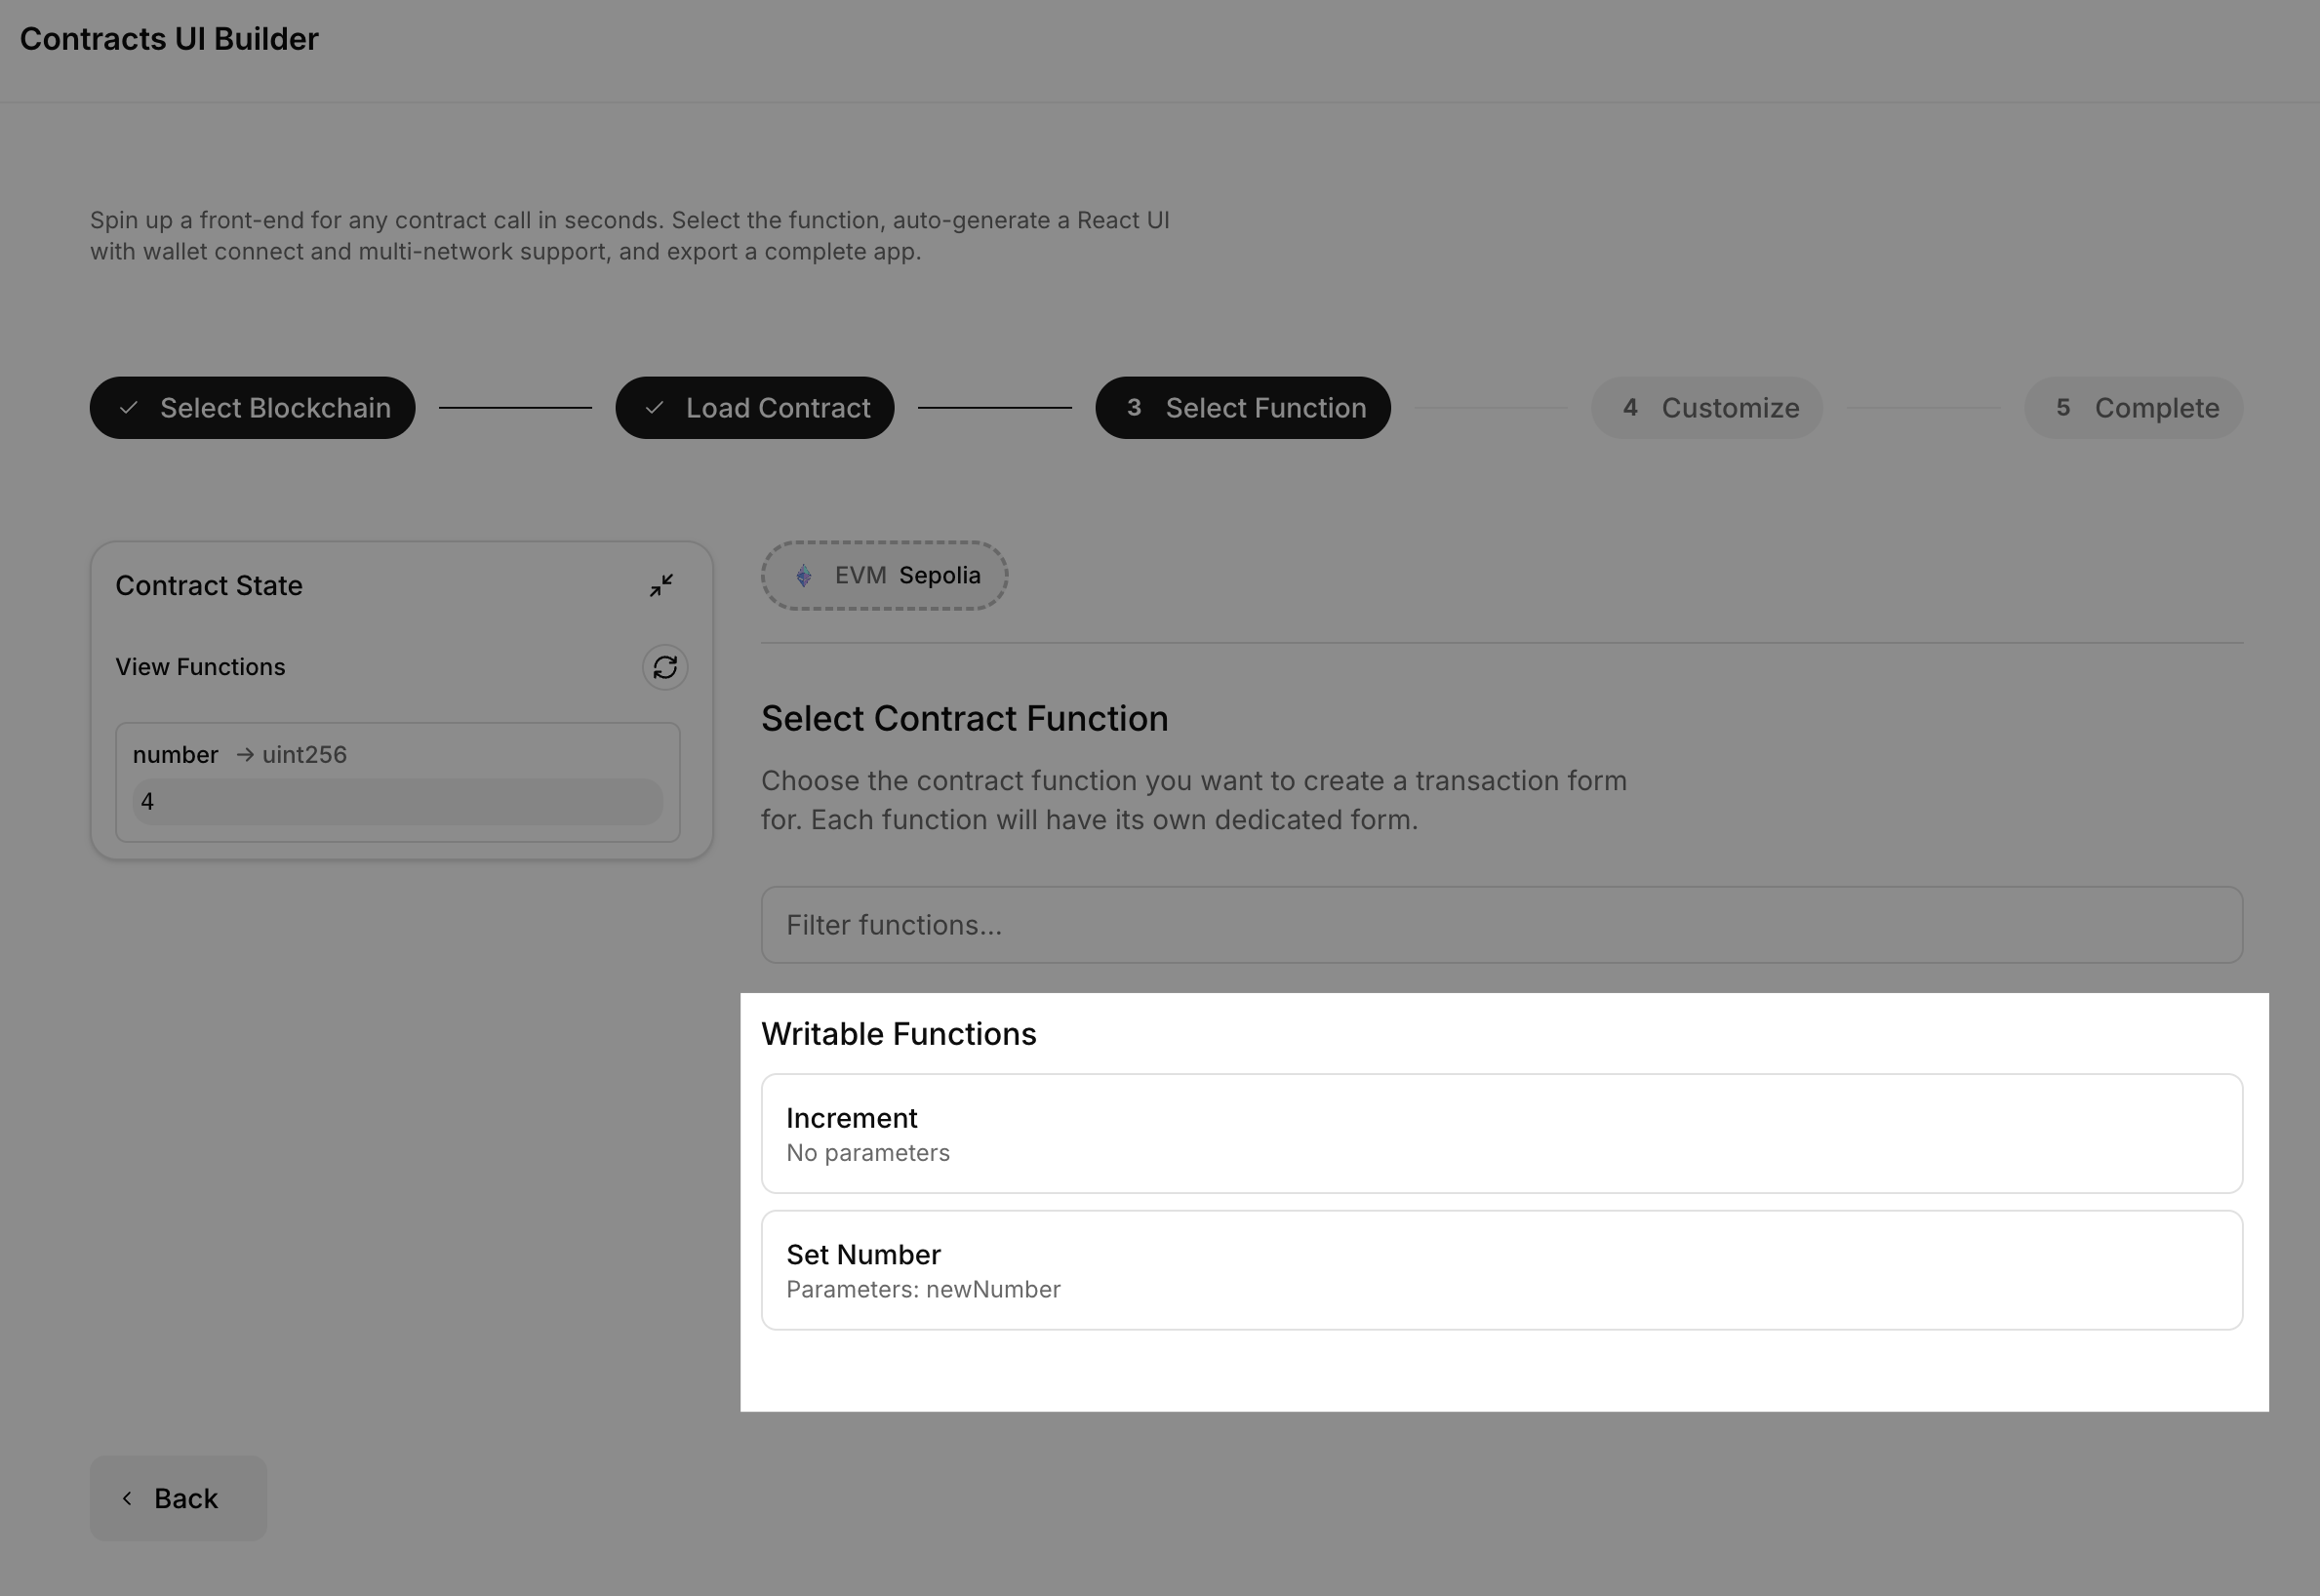Open step 5 Complete
This screenshot has width=2320, height=1596.
pos(2133,407)
